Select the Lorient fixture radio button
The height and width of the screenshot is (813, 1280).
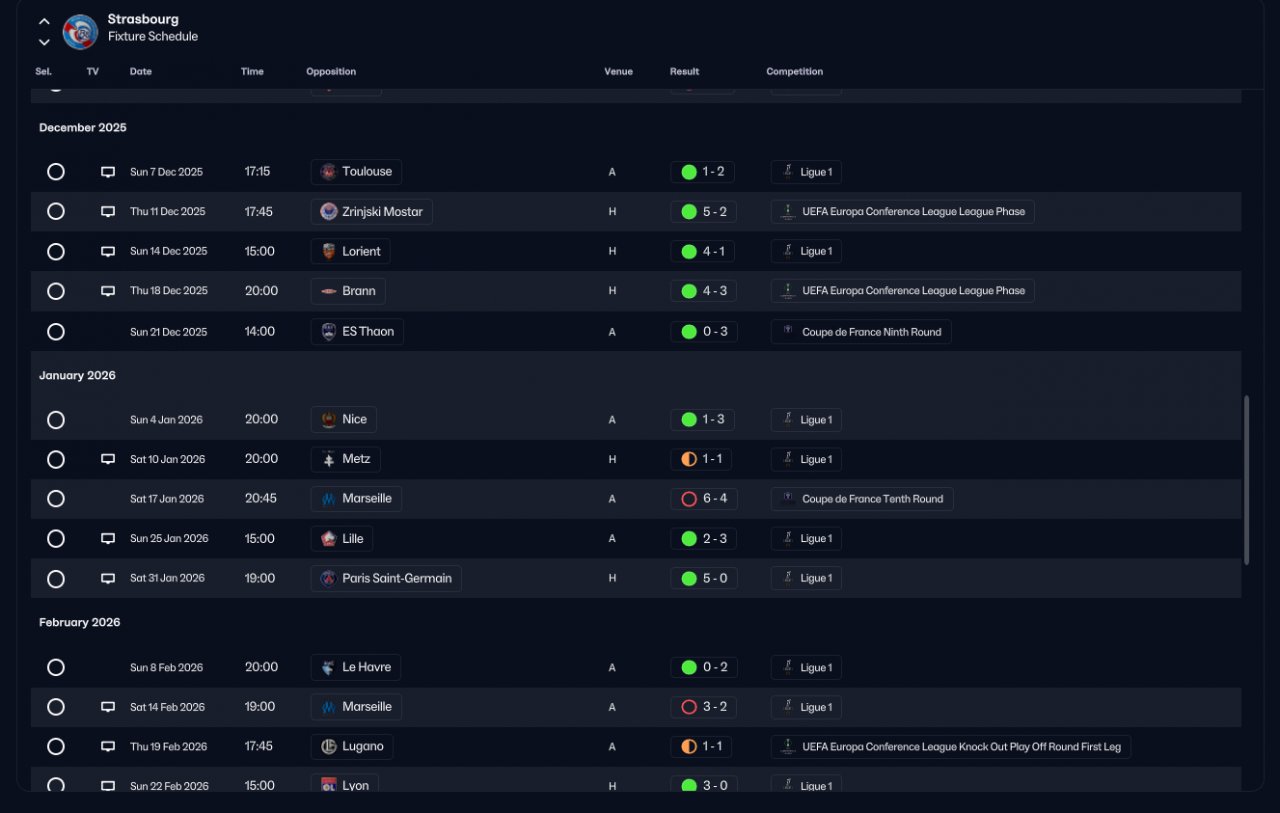[56, 251]
